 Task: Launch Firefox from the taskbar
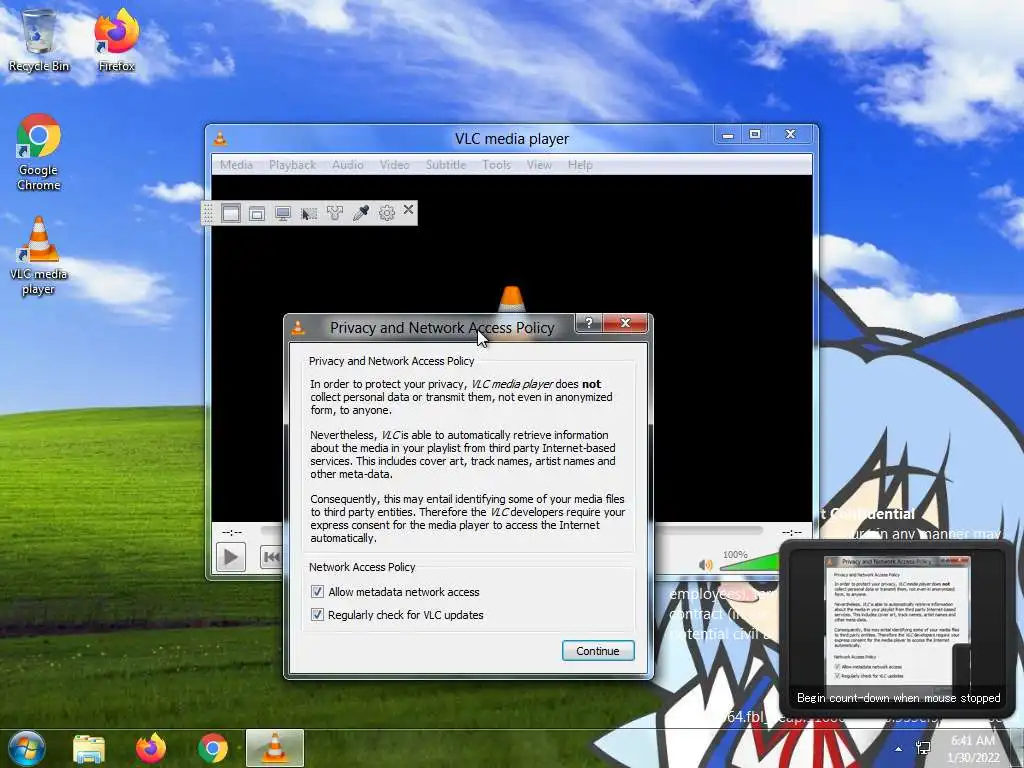151,748
